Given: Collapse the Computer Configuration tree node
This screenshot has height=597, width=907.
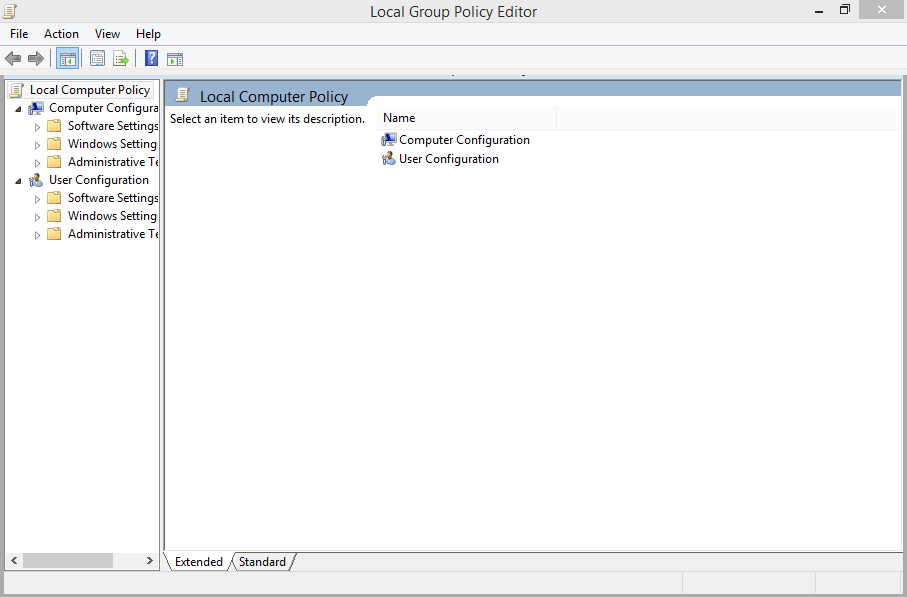Looking at the screenshot, I should (16, 107).
